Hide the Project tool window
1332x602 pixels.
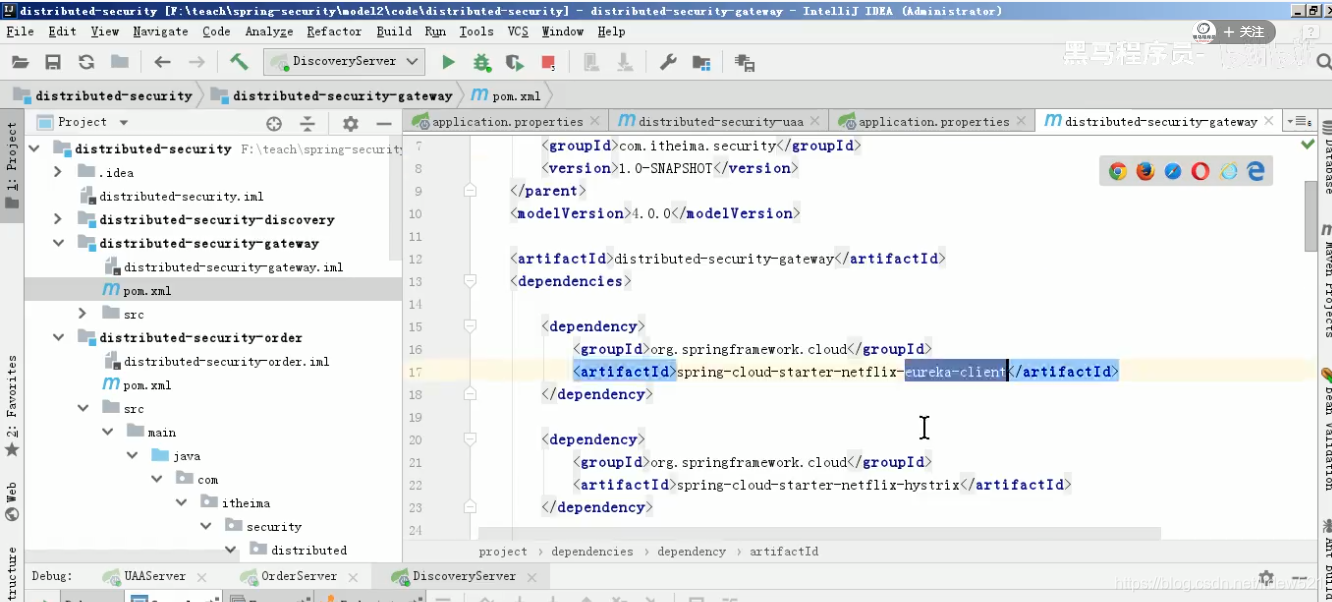384,122
